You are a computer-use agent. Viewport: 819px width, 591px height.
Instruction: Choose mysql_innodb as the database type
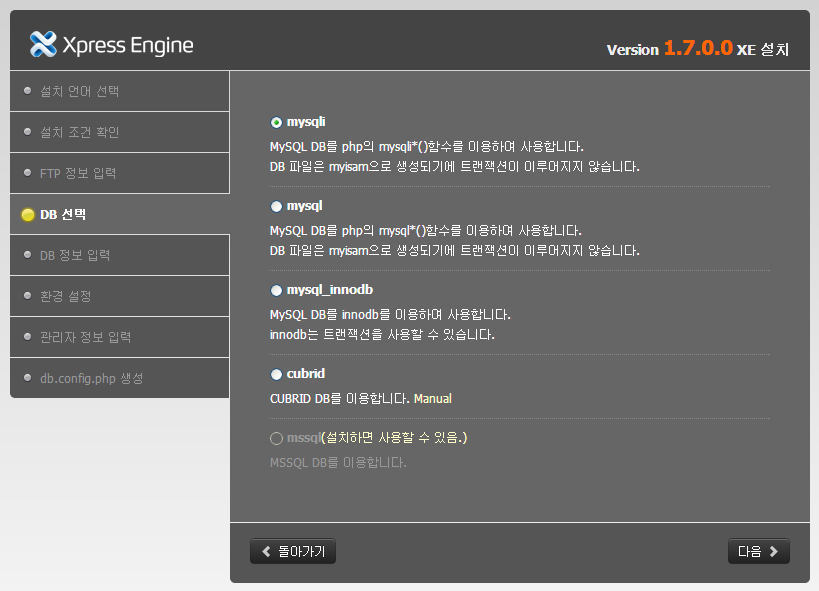click(274, 290)
